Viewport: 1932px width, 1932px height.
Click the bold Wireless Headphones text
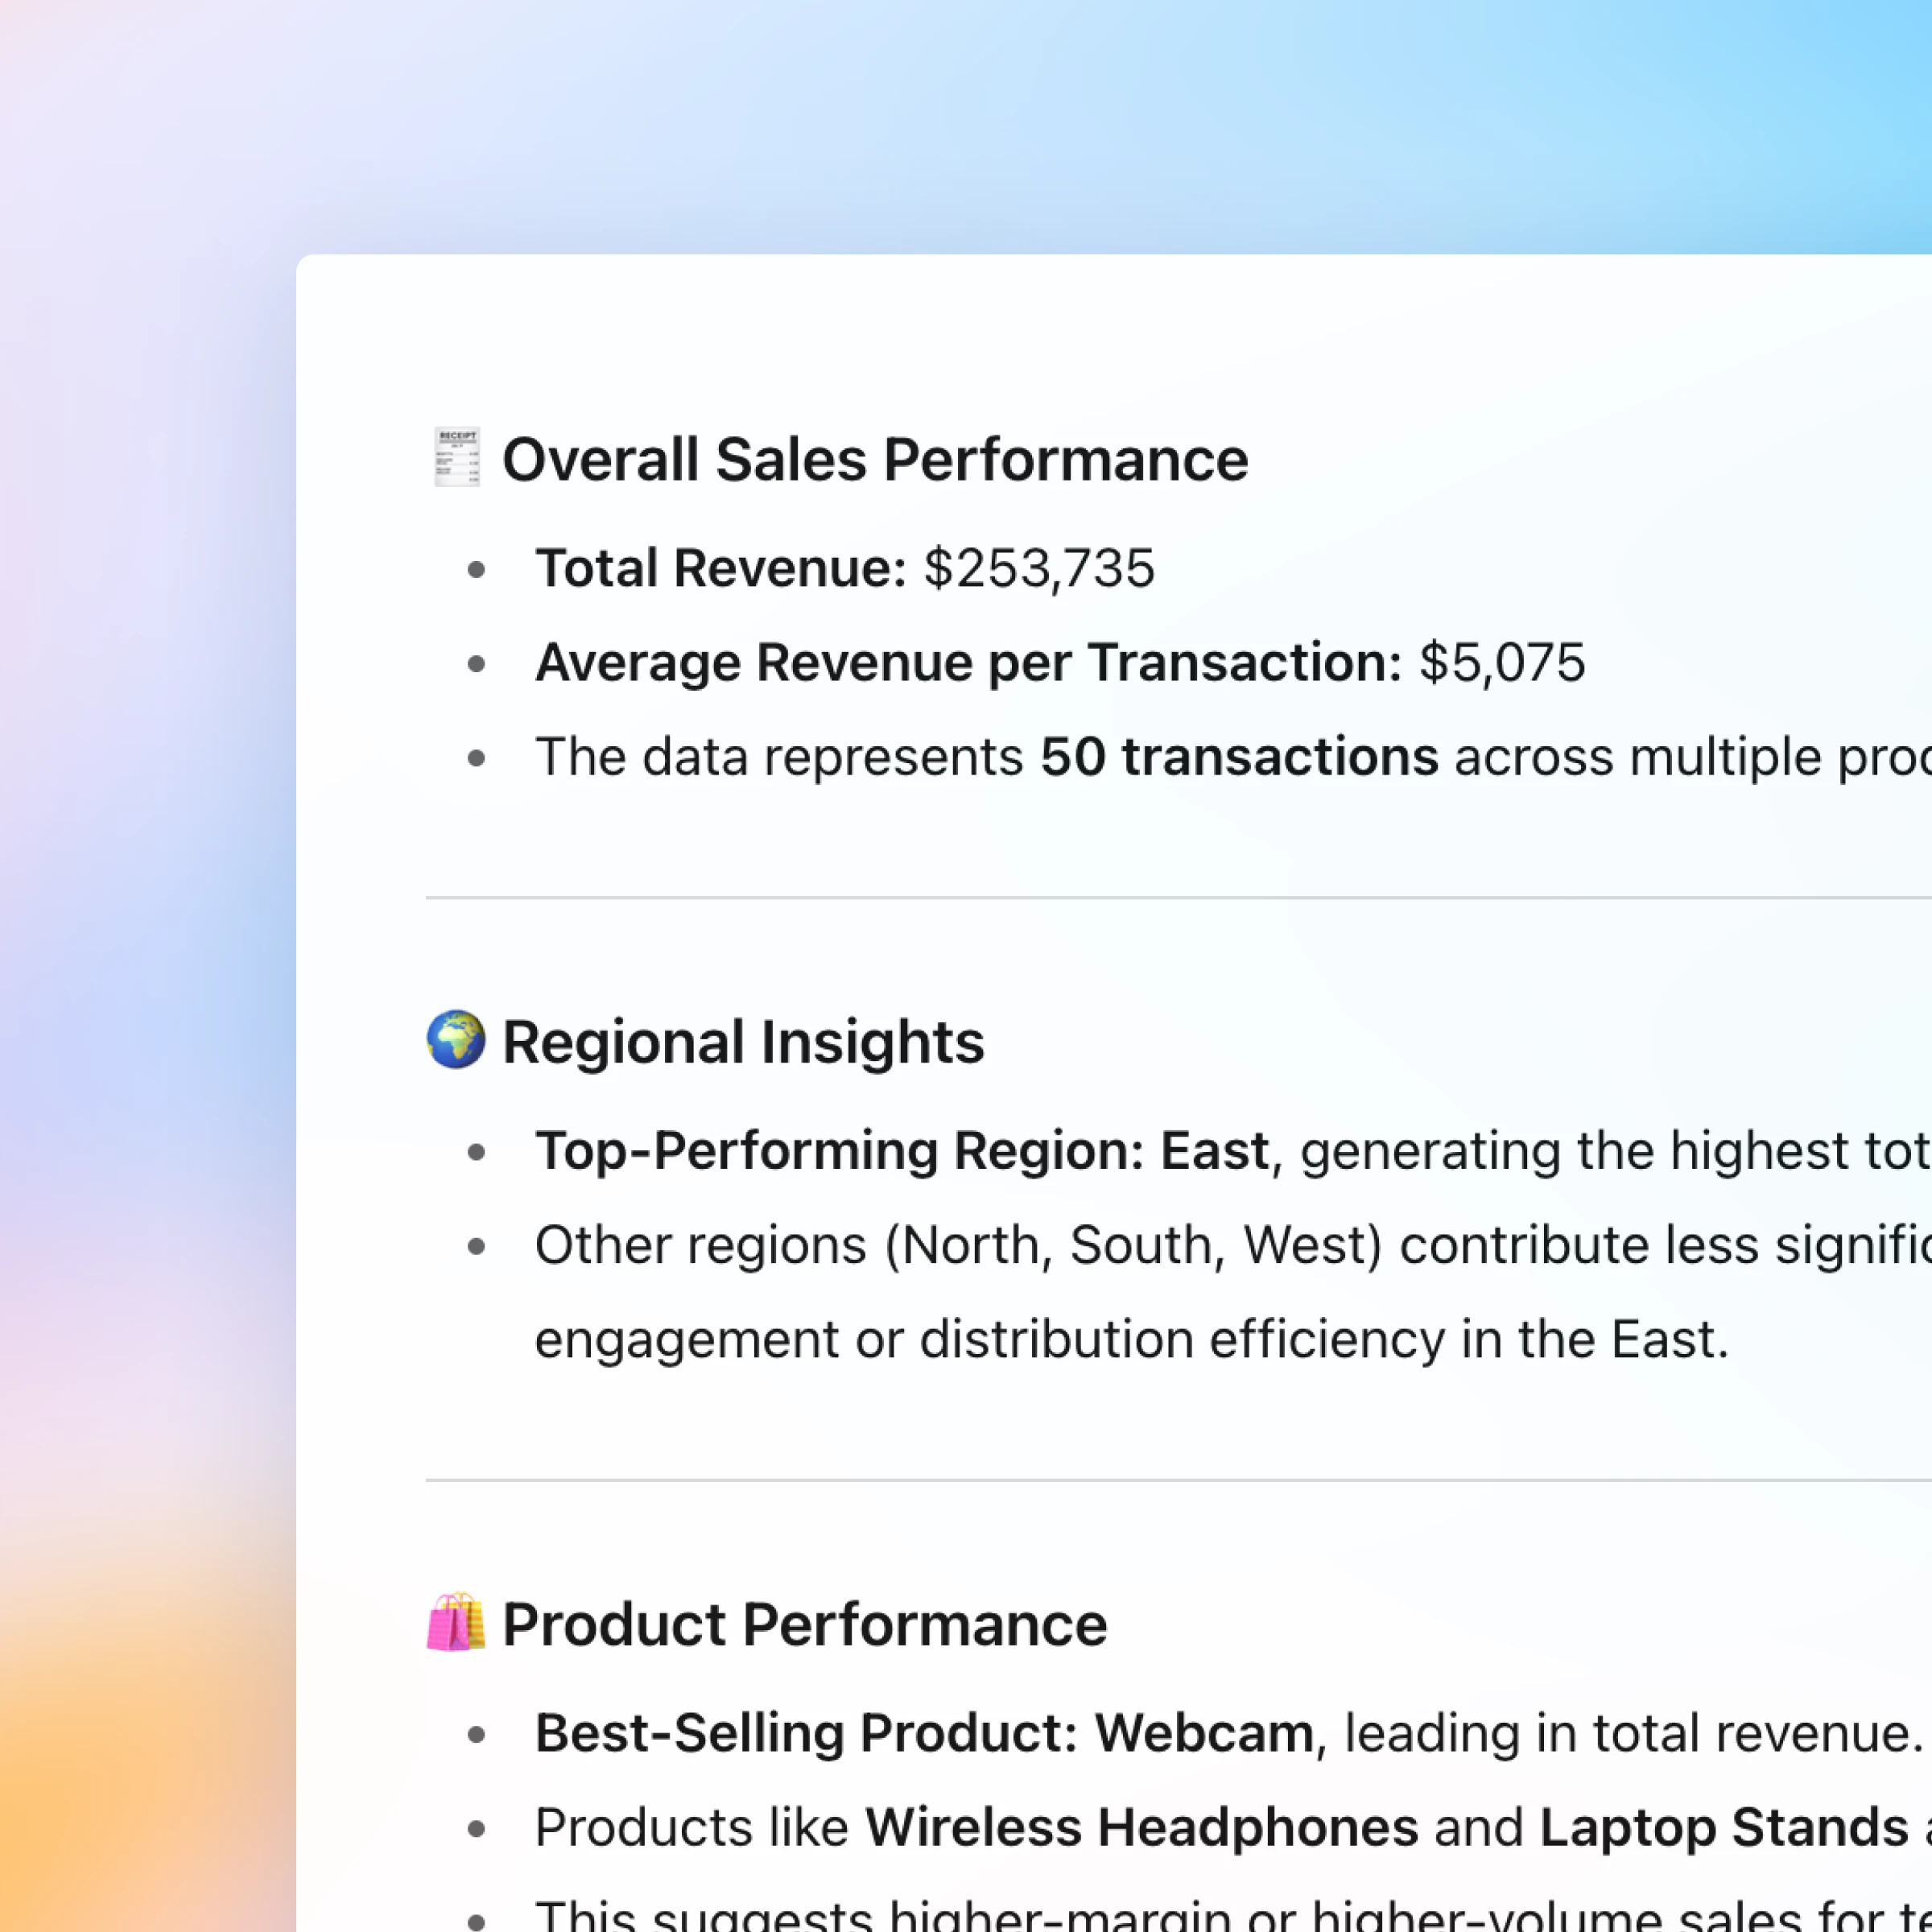(x=1141, y=1827)
